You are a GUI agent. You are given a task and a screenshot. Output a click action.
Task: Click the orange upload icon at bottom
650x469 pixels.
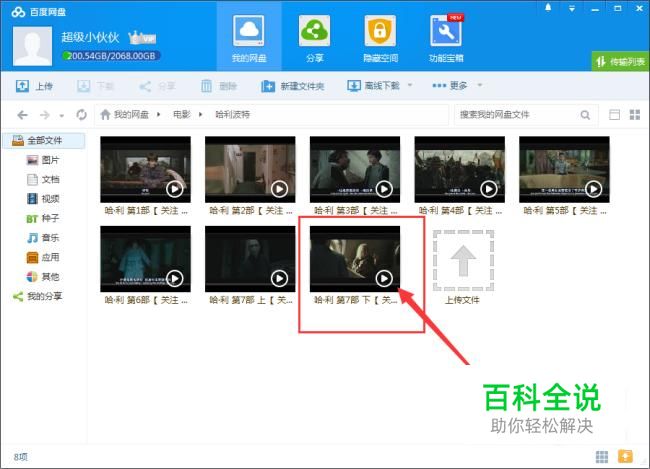625,456
